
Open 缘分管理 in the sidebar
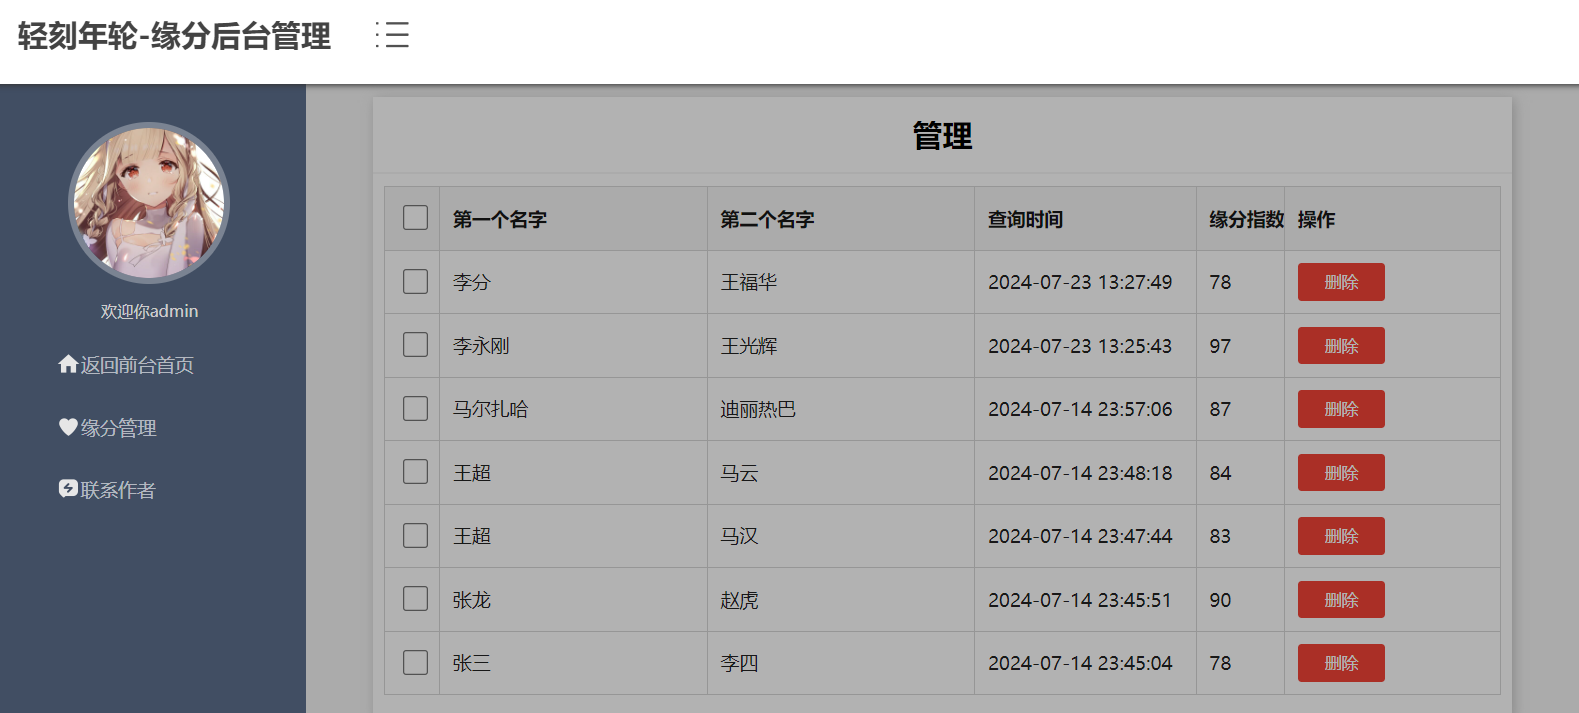click(118, 428)
